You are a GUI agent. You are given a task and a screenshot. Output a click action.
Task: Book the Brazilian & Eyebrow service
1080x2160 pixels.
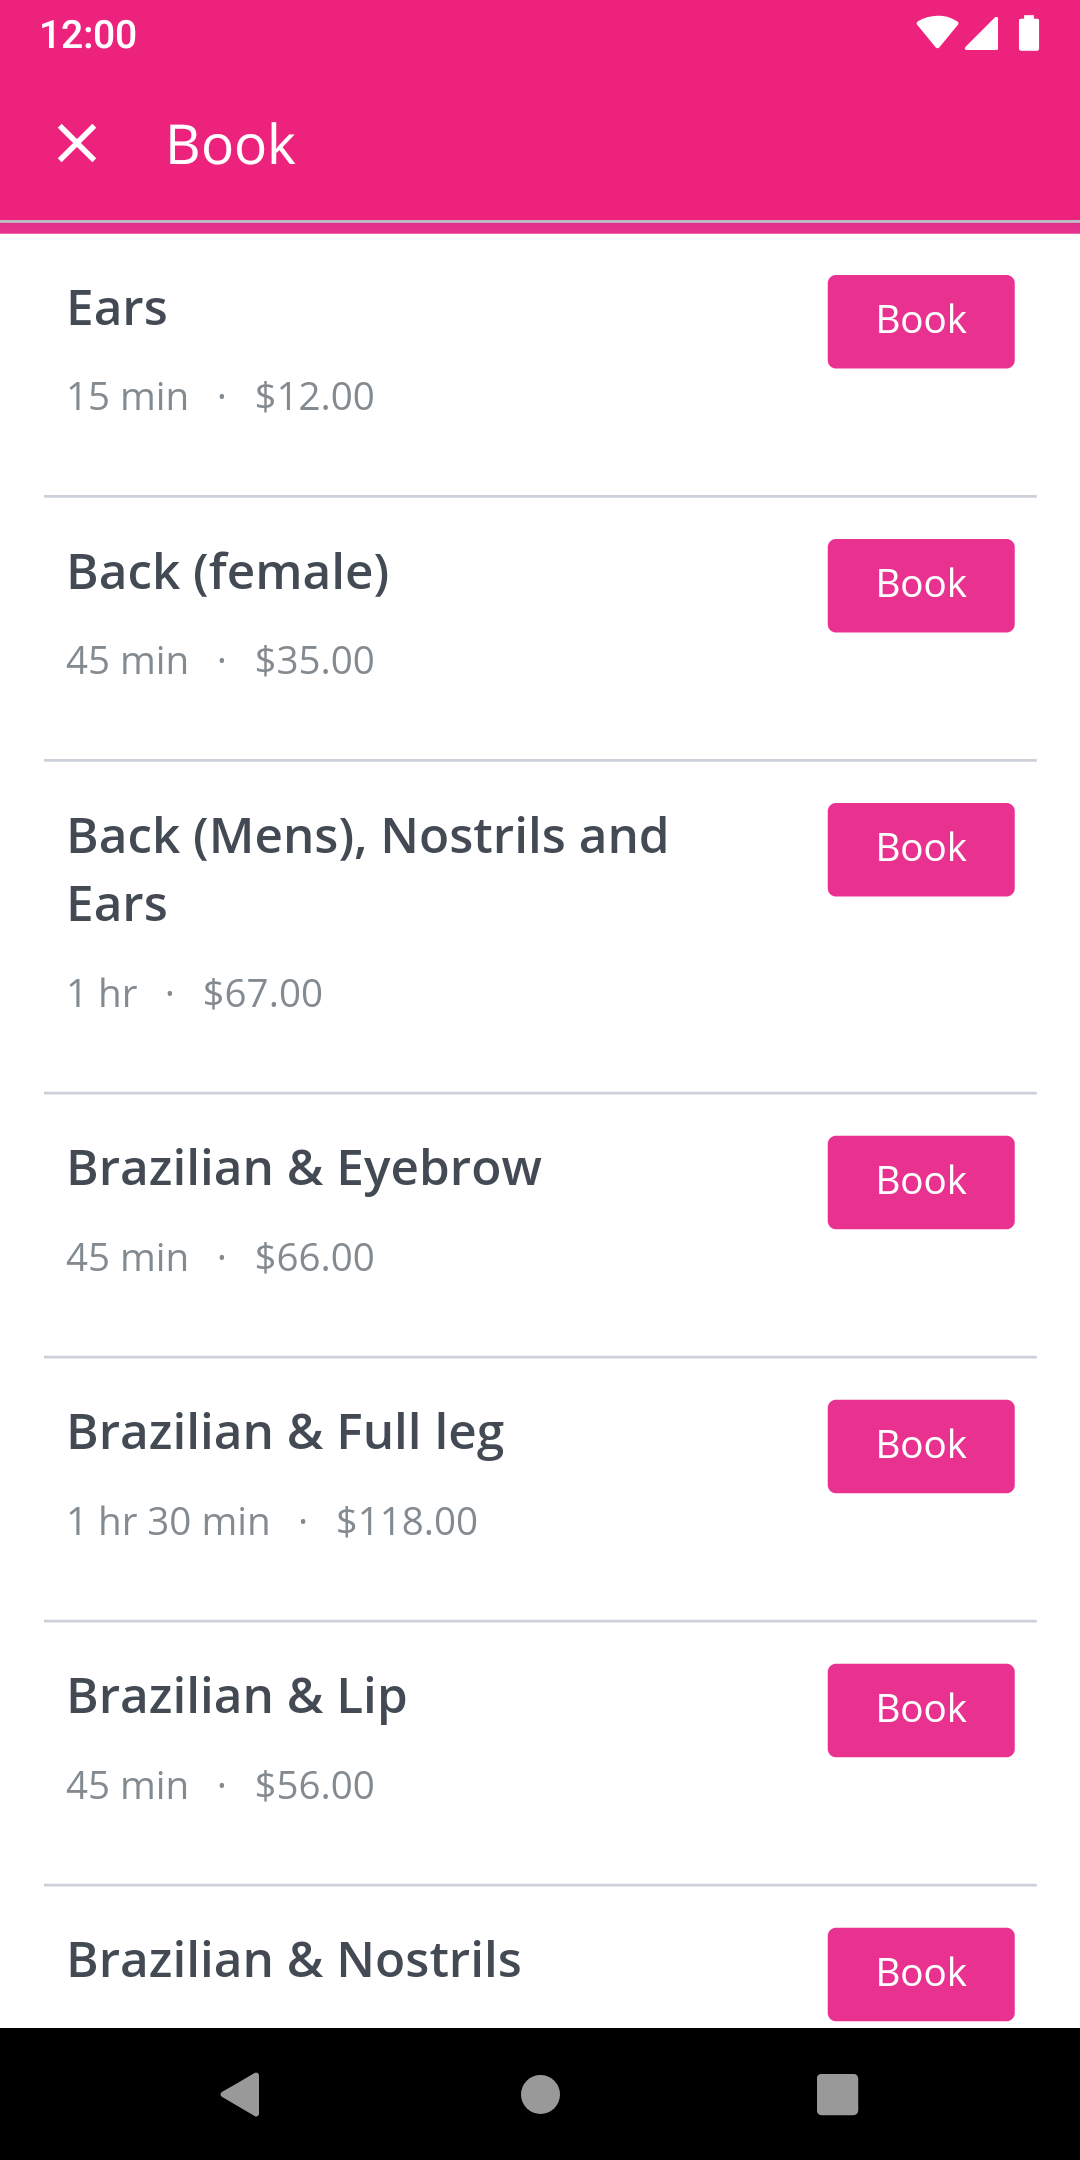click(921, 1182)
